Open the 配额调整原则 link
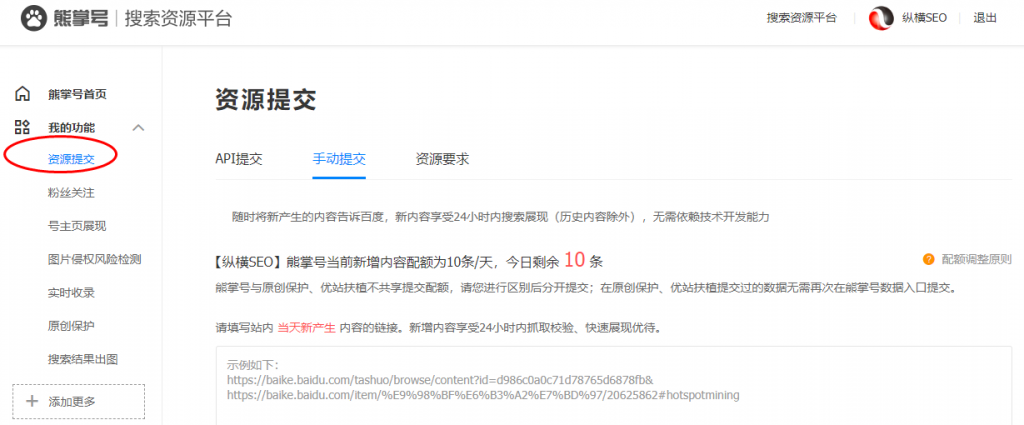Viewport: 1024px width, 425px height. point(976,259)
